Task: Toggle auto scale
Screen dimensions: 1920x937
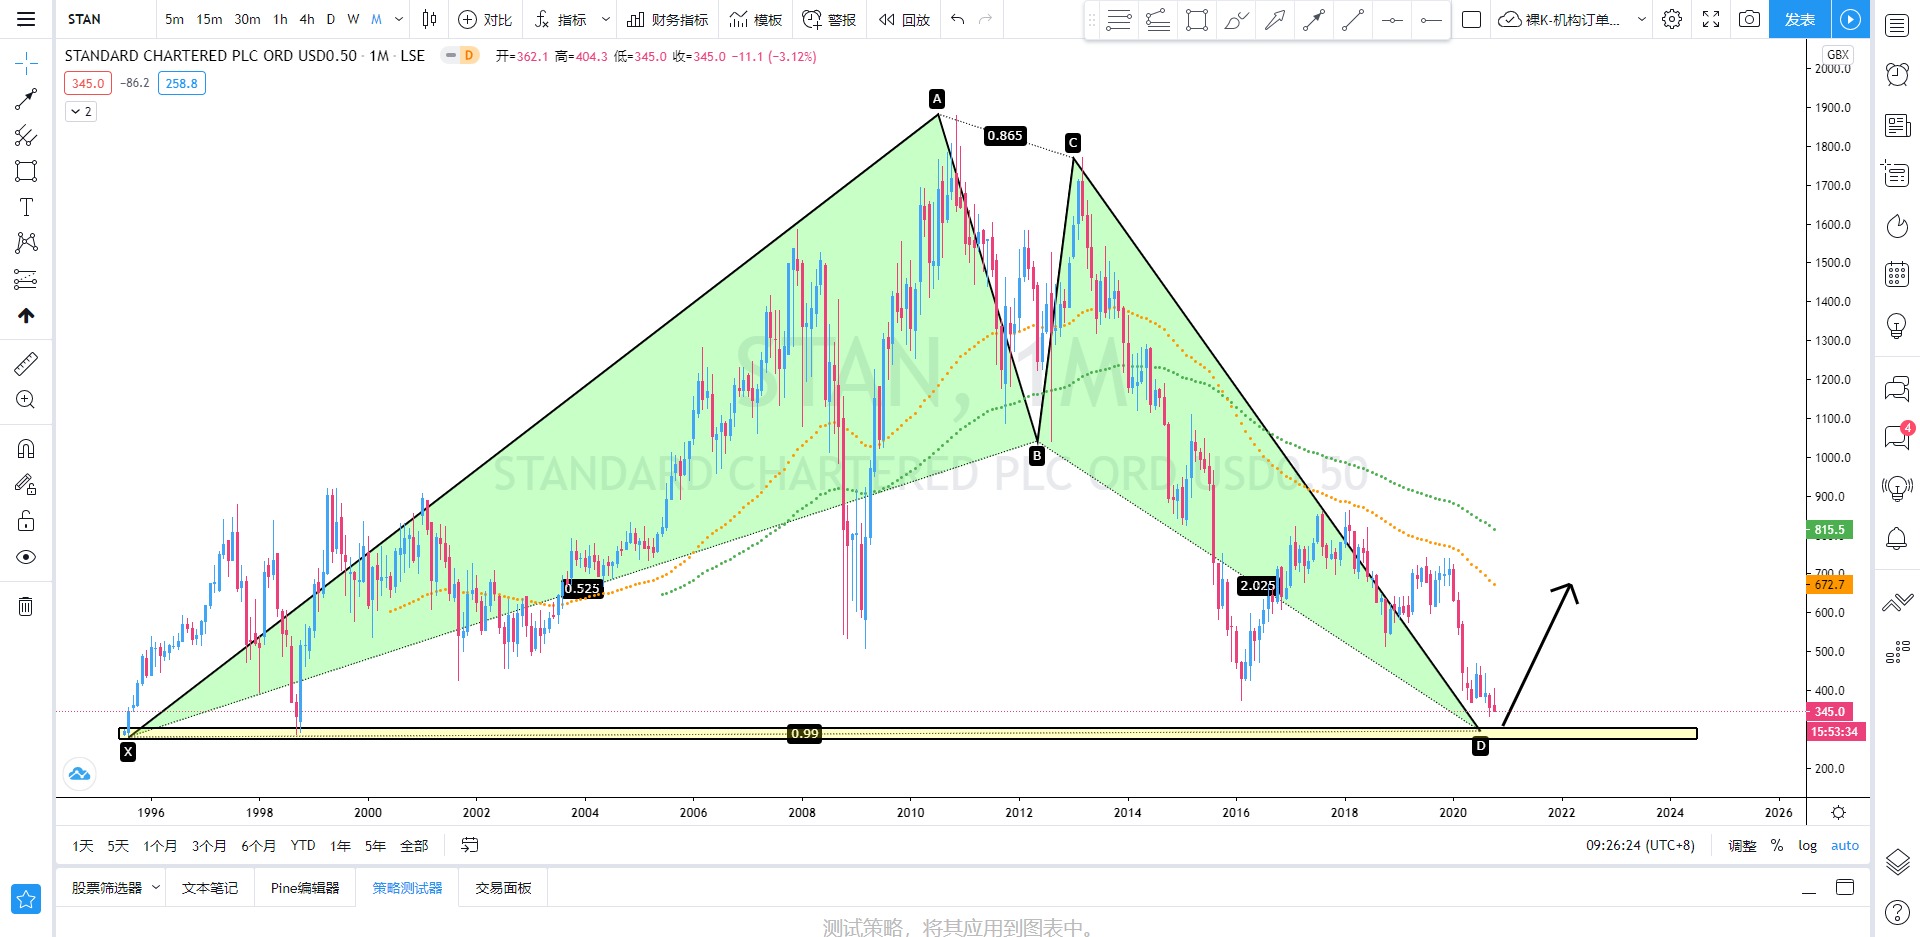Action: [1845, 845]
